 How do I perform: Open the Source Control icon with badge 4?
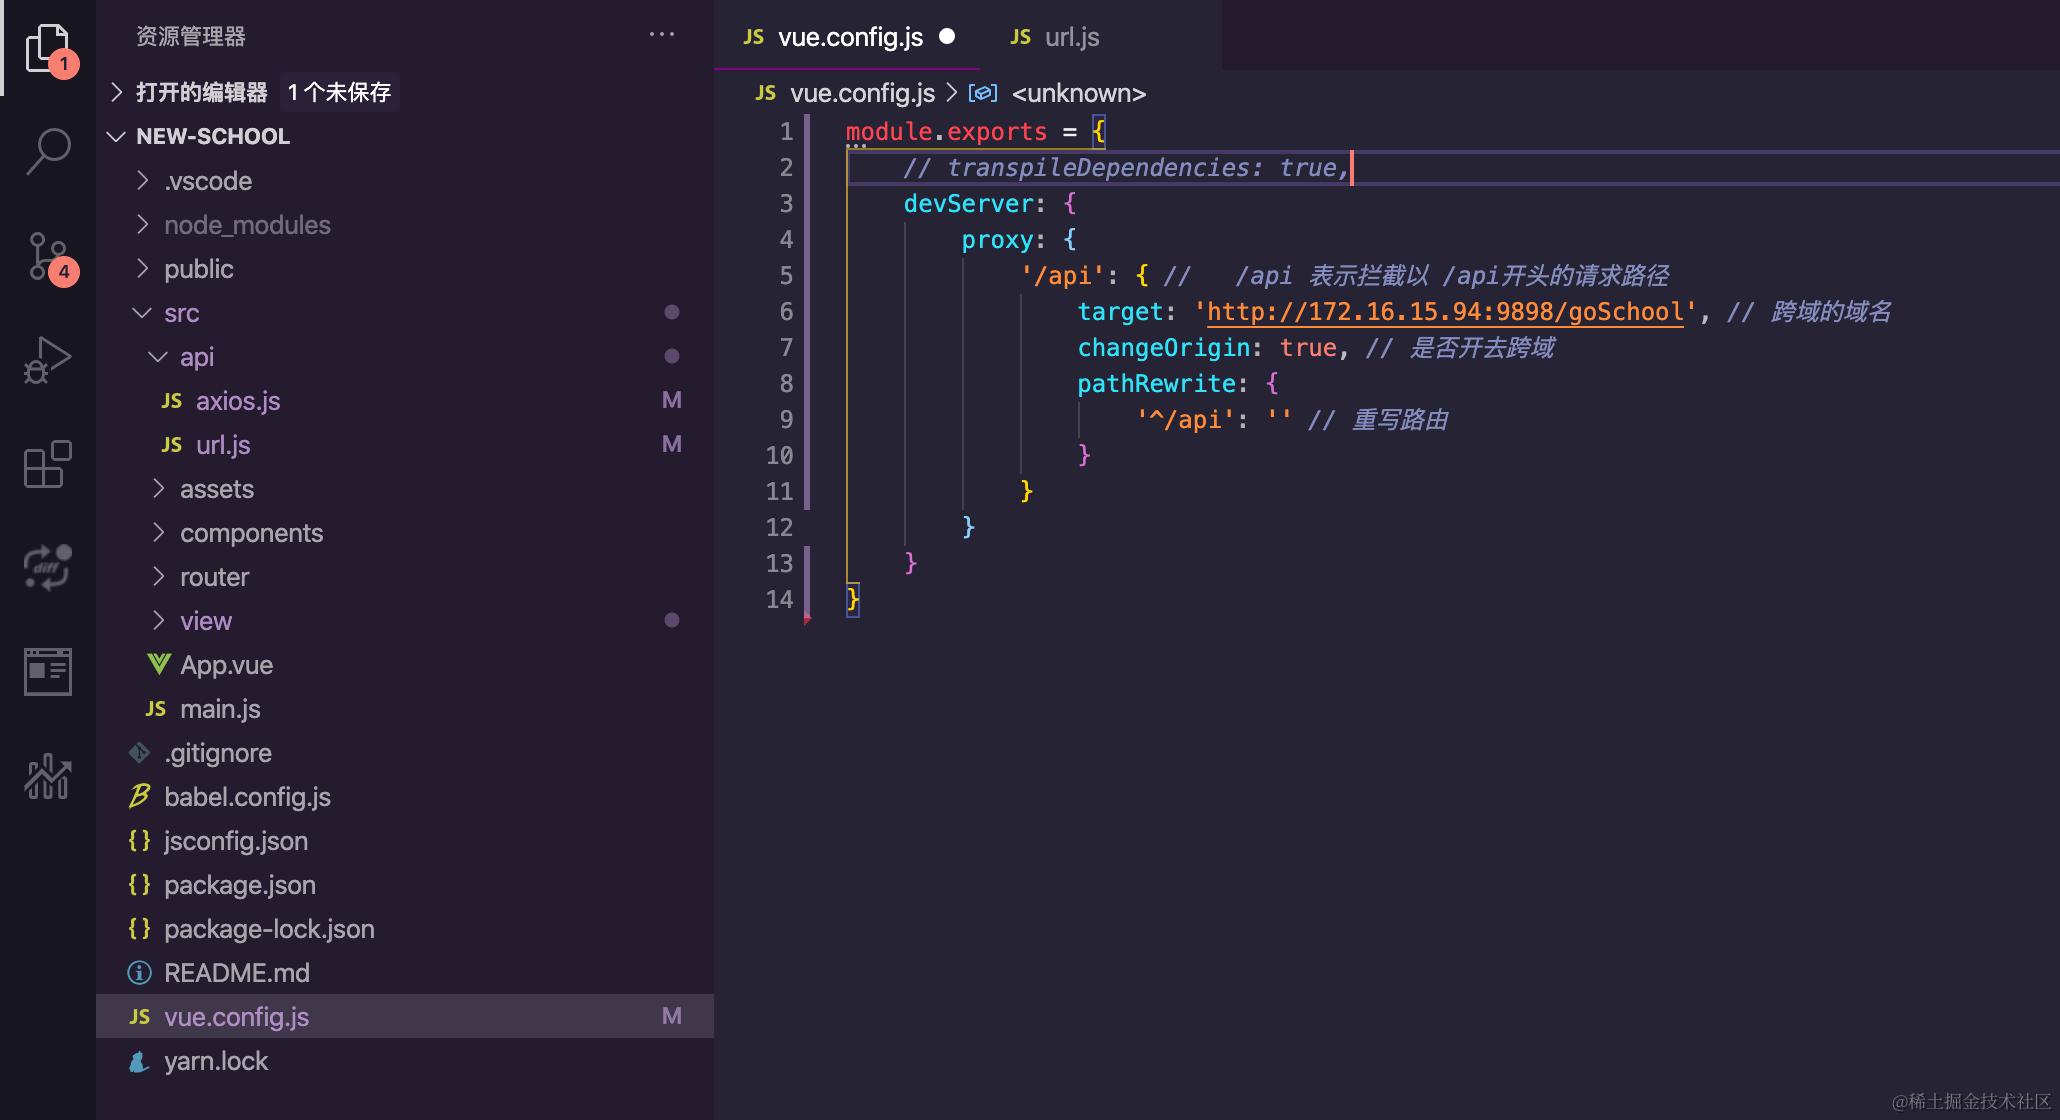click(48, 258)
